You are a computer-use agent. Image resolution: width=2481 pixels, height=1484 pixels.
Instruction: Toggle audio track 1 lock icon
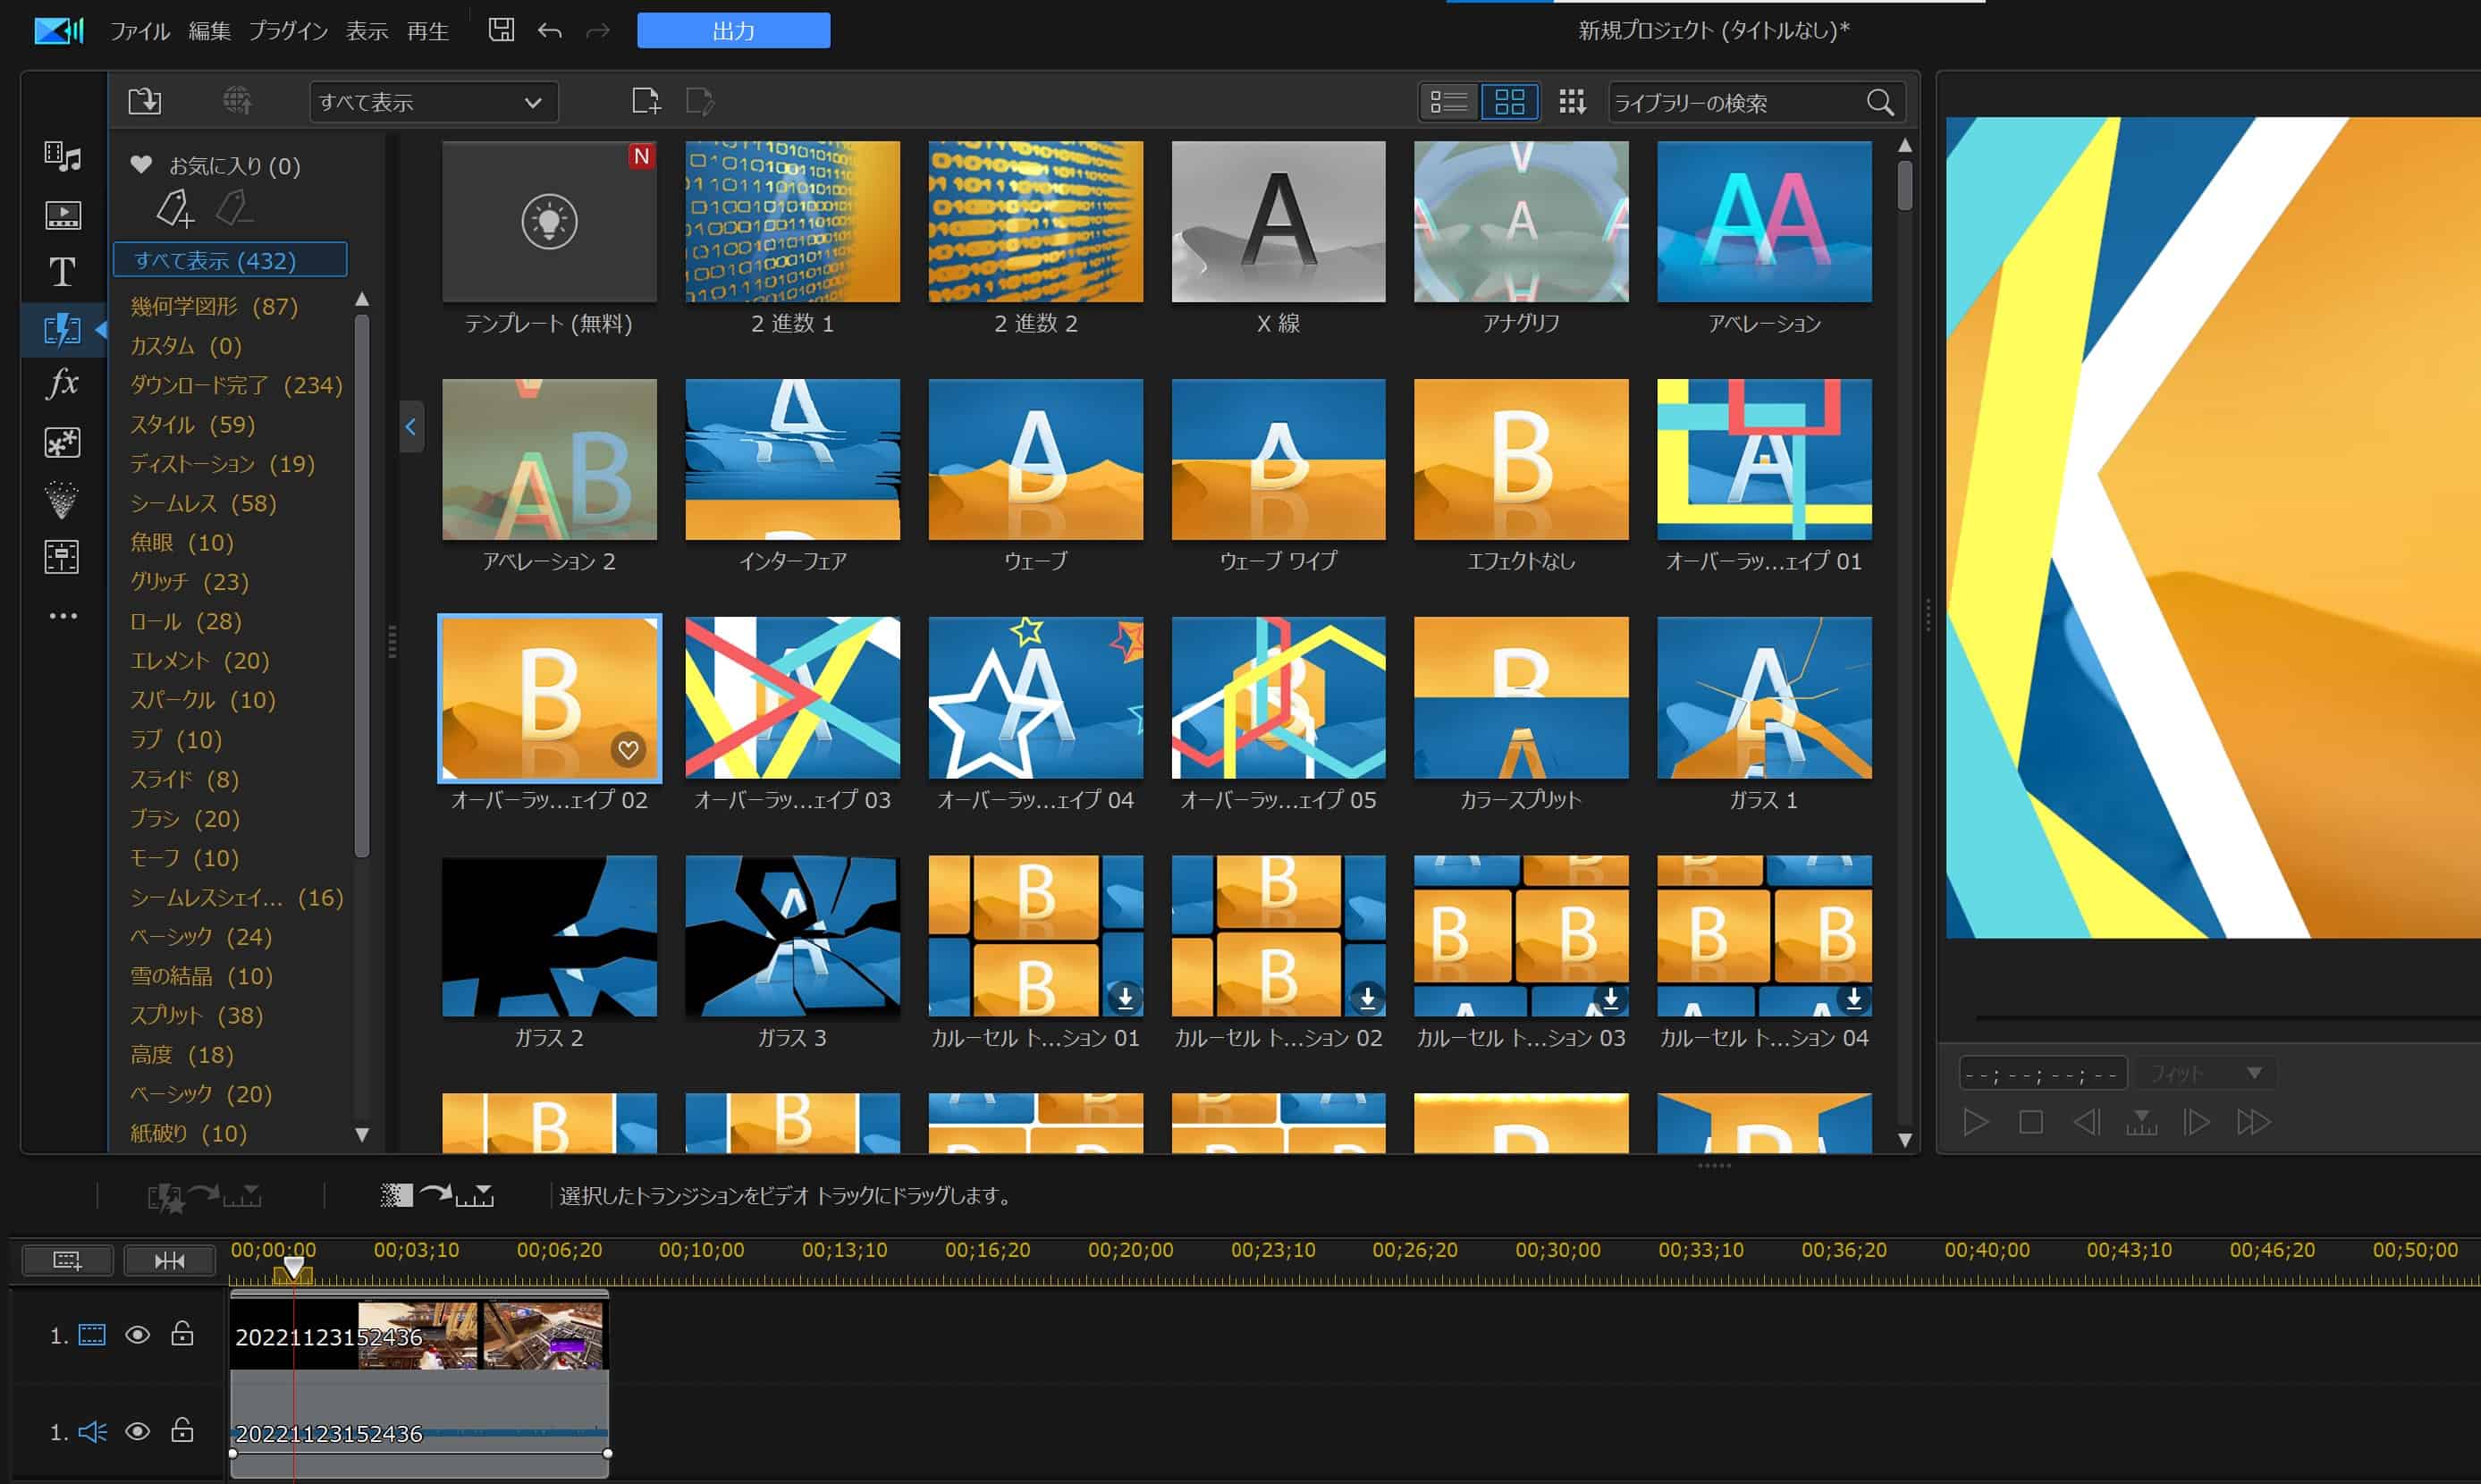click(x=182, y=1431)
